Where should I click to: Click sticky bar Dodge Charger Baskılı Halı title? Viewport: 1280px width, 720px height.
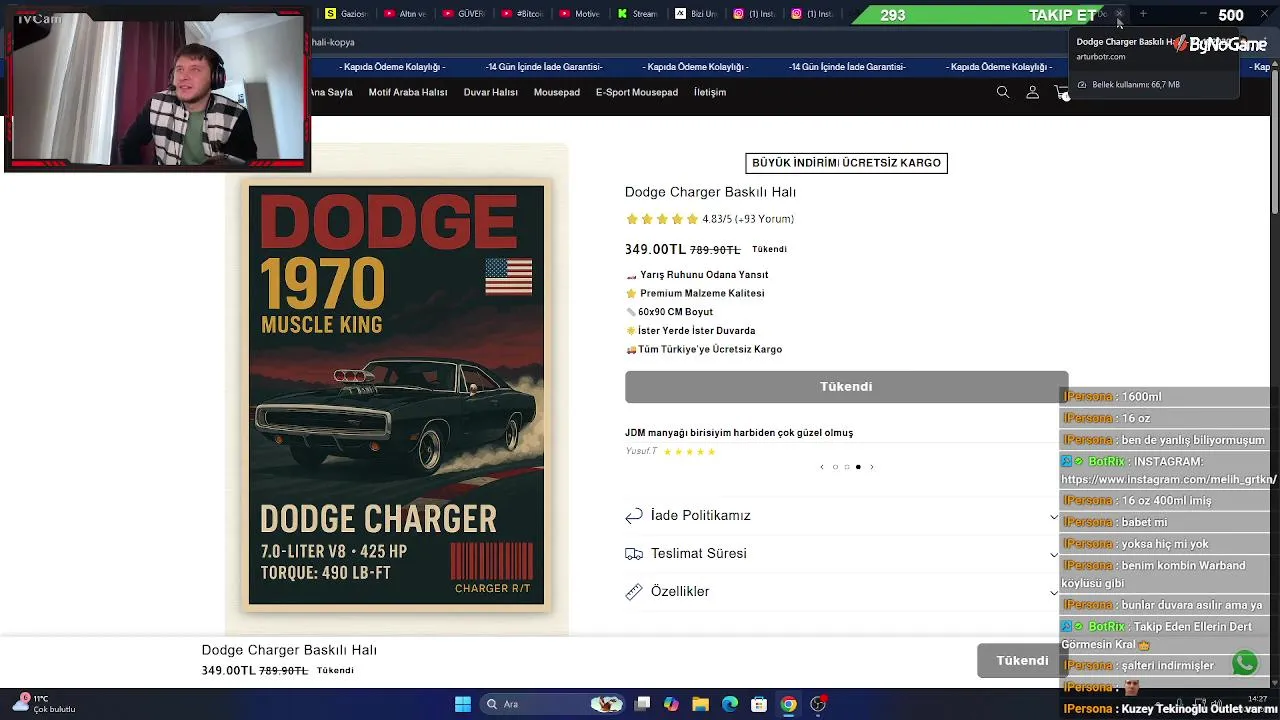289,650
